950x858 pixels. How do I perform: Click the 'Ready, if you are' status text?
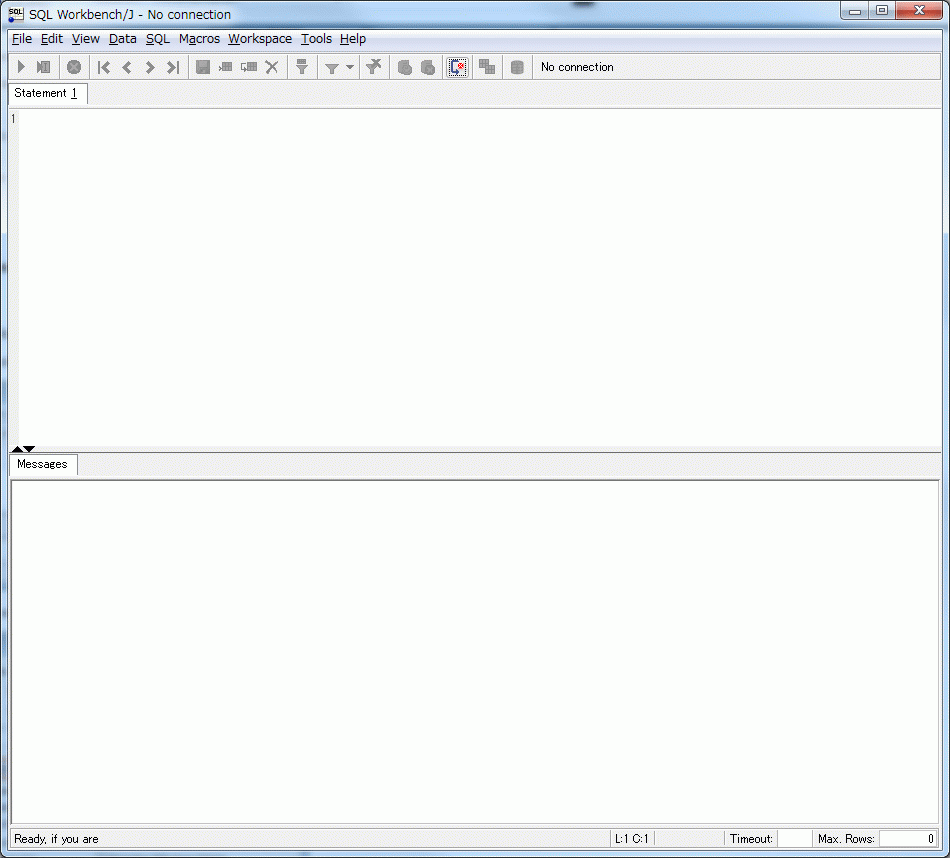click(56, 839)
